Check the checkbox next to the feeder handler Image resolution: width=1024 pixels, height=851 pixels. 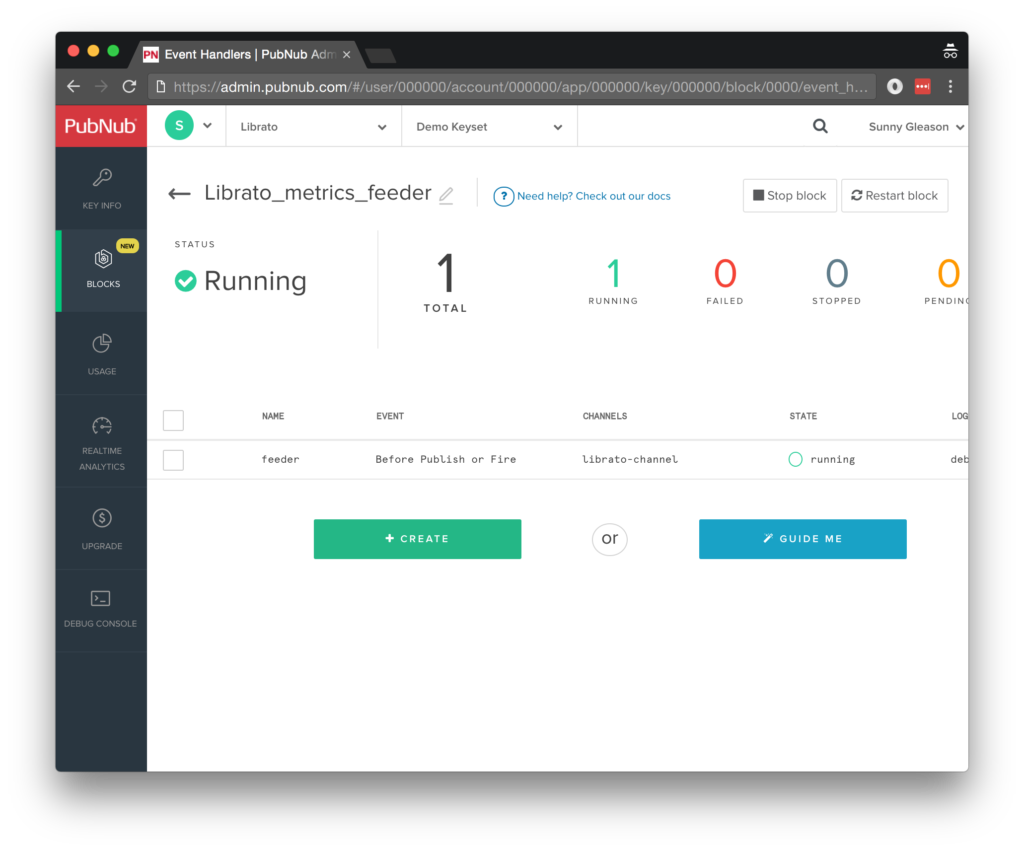point(173,459)
